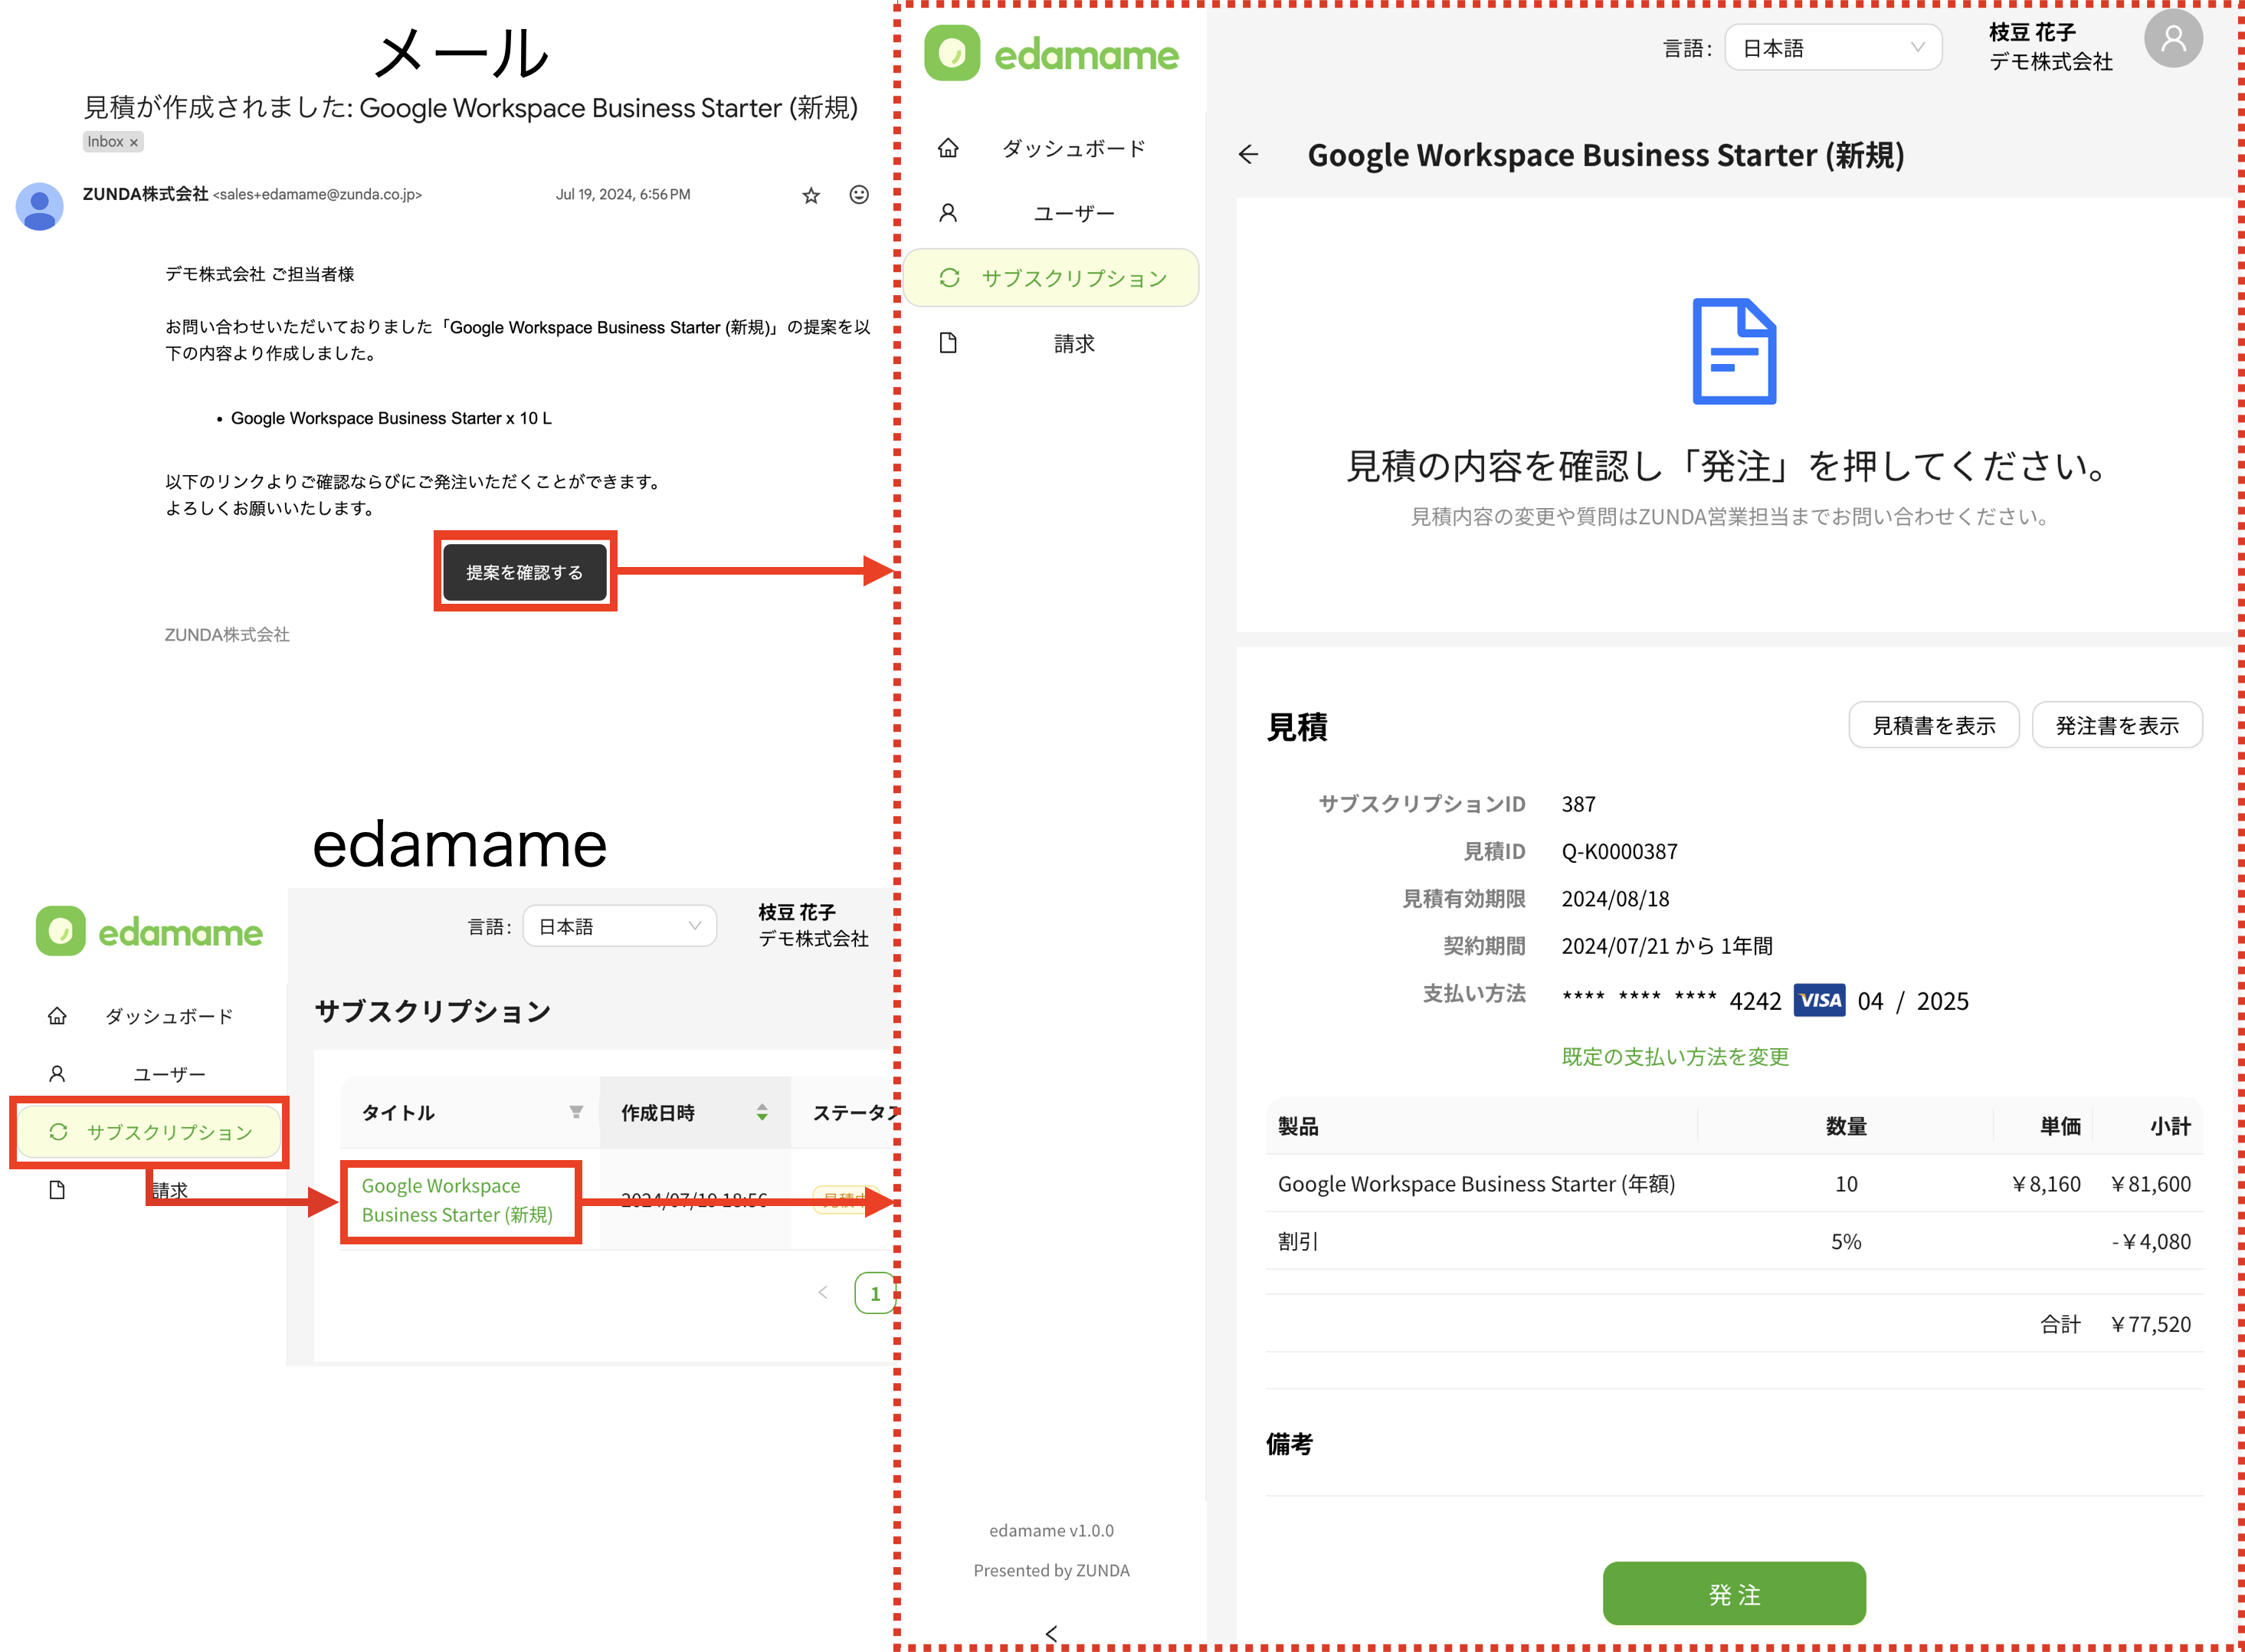Open ダッシュボード in the right panel sidebar

[1073, 148]
